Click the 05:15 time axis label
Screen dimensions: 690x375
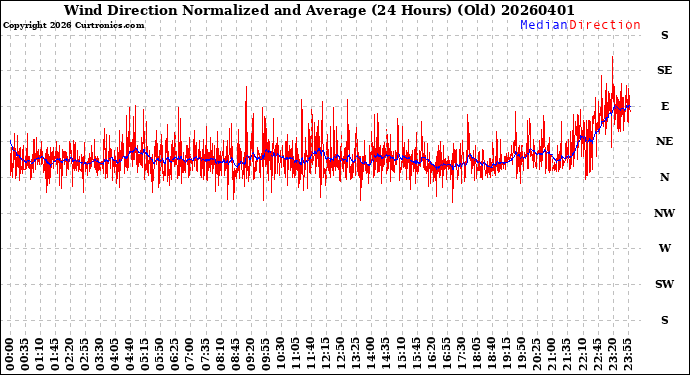[x=145, y=354]
